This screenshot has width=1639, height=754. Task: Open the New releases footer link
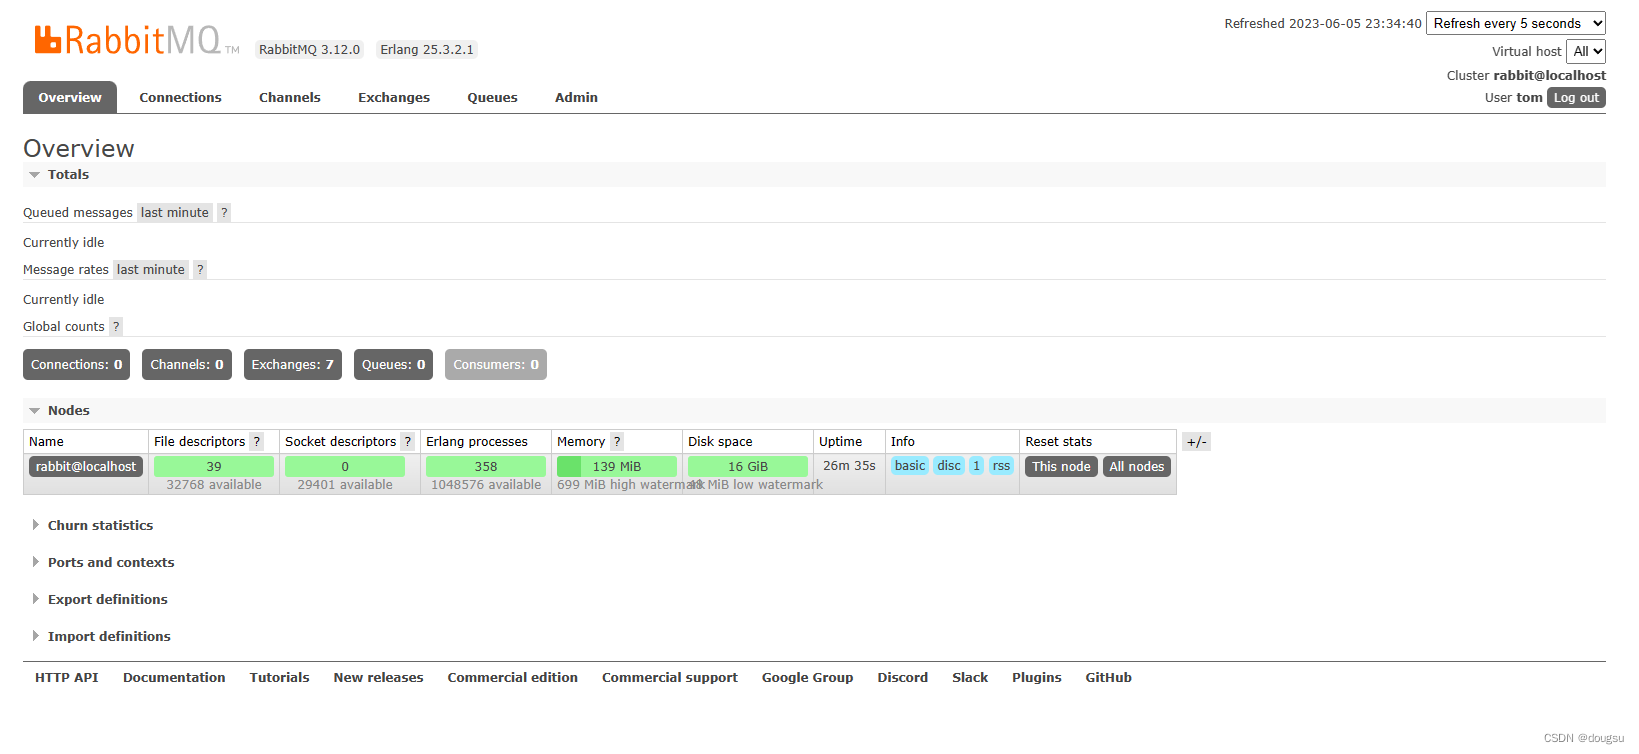pyautogui.click(x=379, y=678)
